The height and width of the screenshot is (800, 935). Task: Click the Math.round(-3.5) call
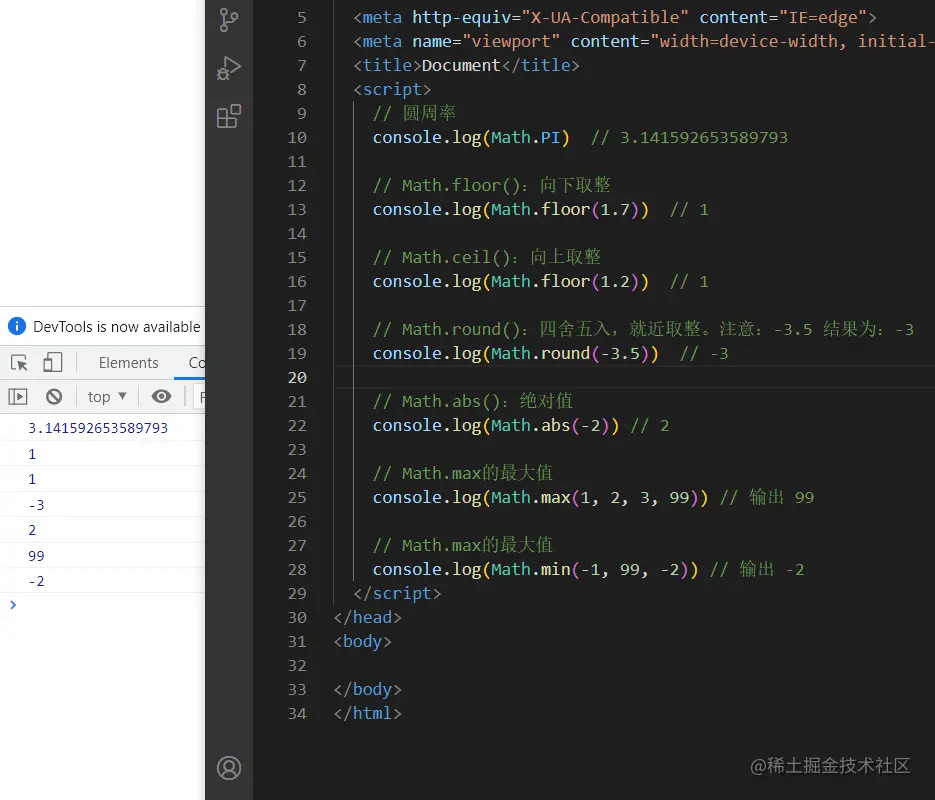(569, 354)
